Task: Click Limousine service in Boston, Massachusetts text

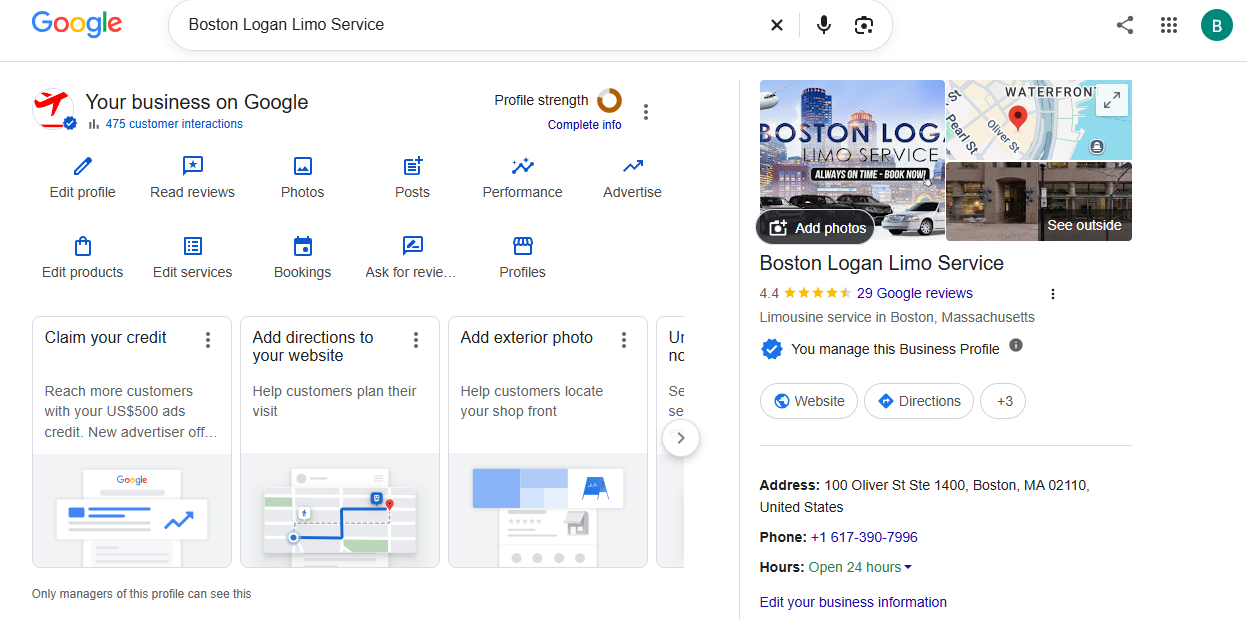Action: pyautogui.click(x=897, y=317)
